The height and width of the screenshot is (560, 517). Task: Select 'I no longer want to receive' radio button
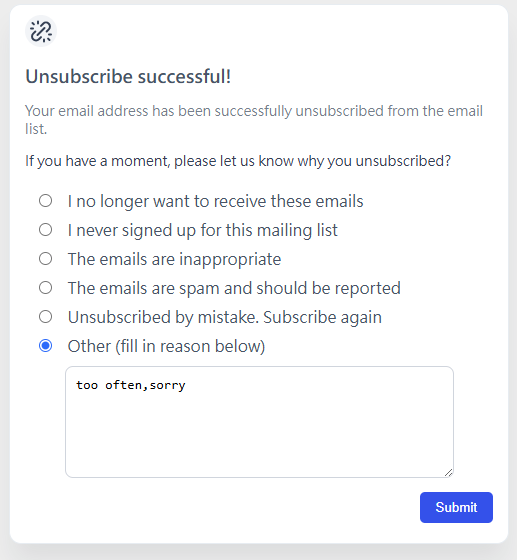[45, 201]
